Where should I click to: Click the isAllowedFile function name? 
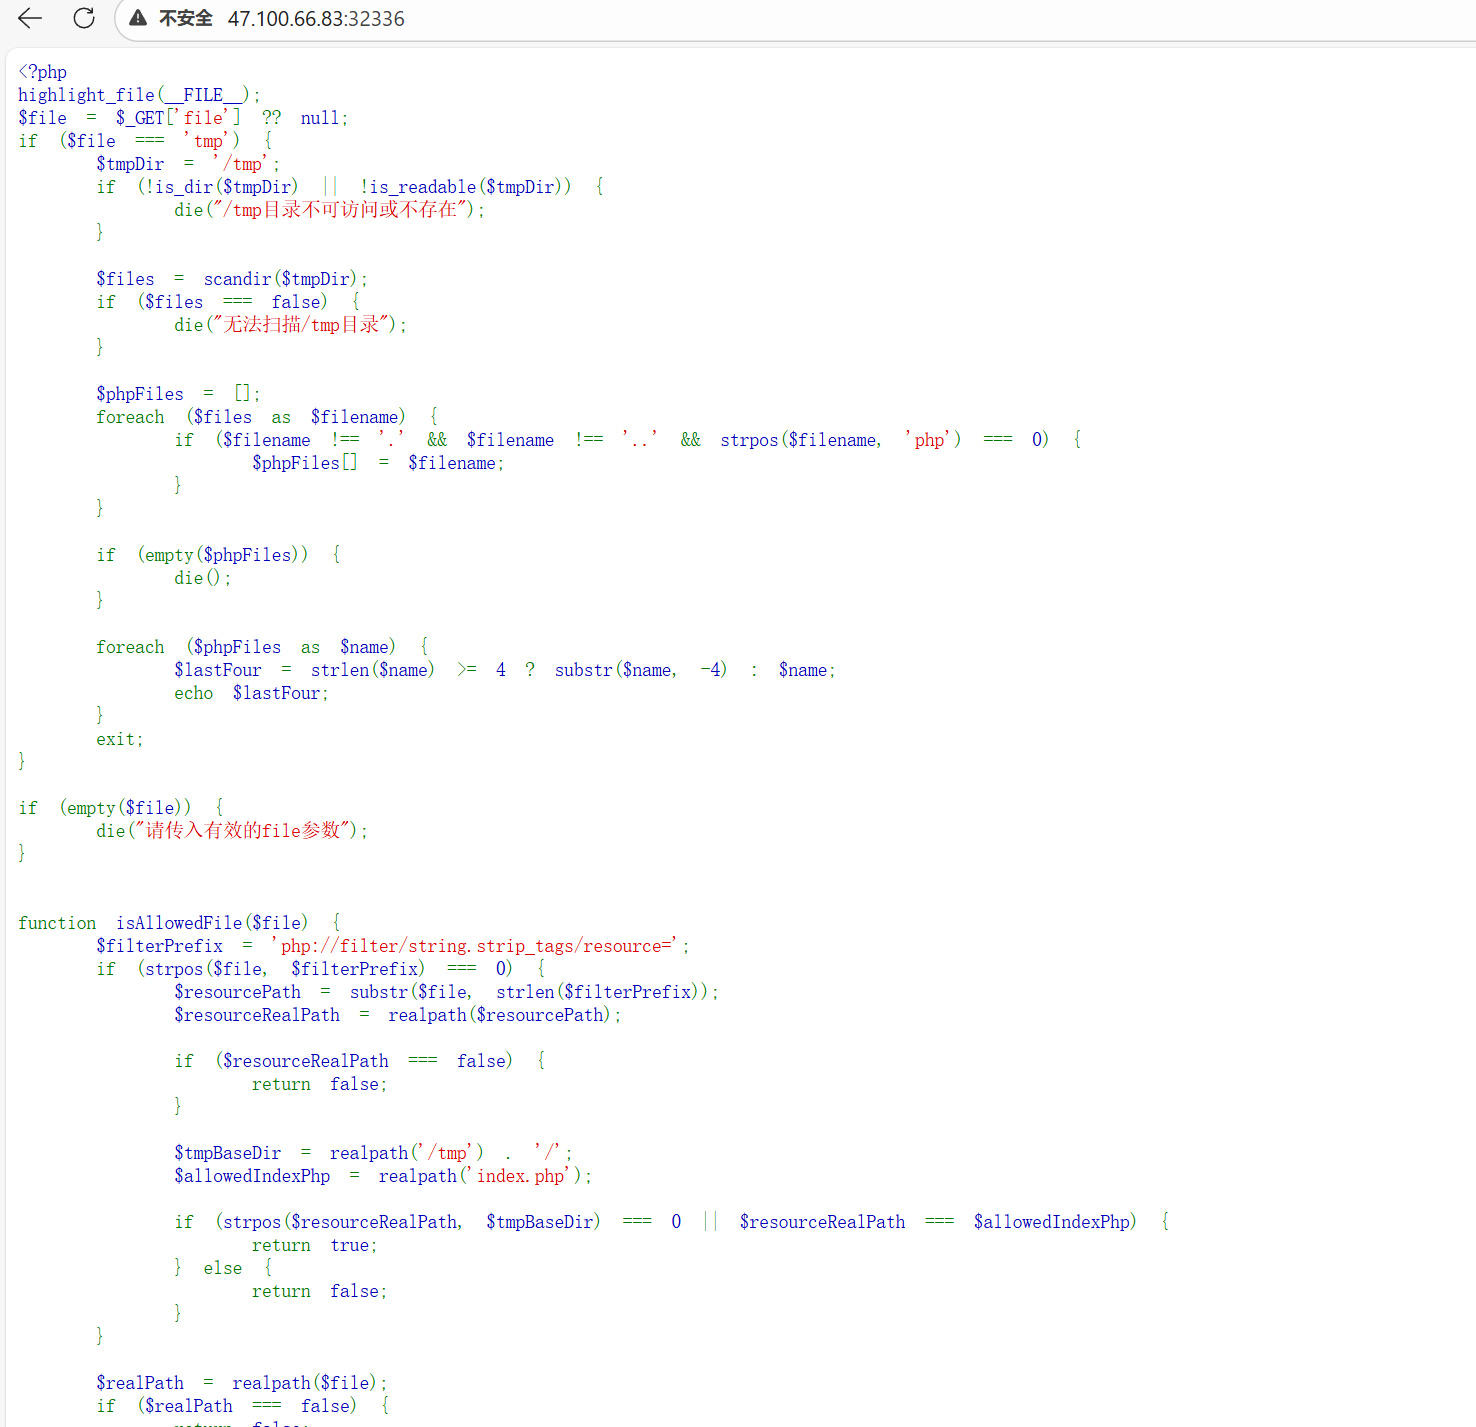coord(178,922)
